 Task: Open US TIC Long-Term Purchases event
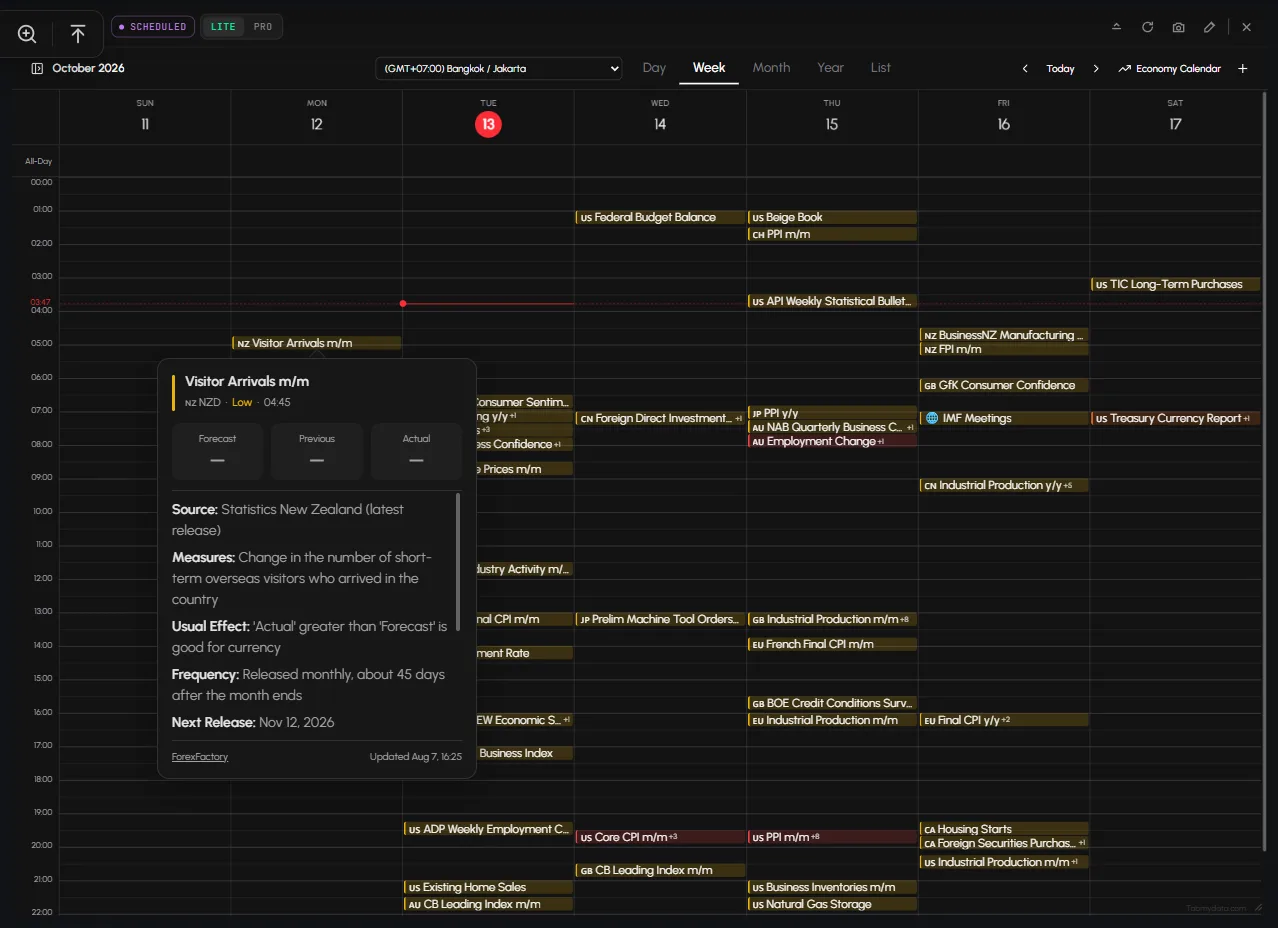coord(1176,284)
